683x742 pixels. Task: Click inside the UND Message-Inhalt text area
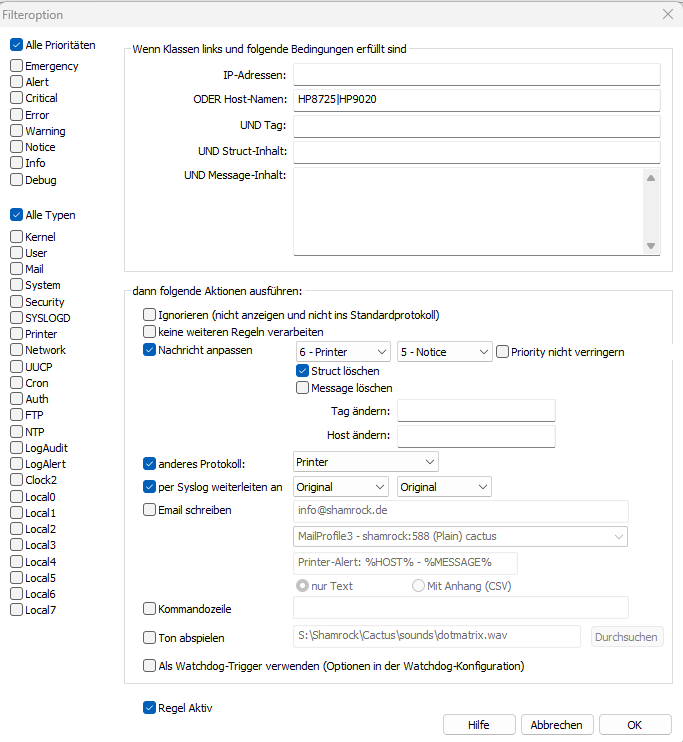(x=469, y=211)
